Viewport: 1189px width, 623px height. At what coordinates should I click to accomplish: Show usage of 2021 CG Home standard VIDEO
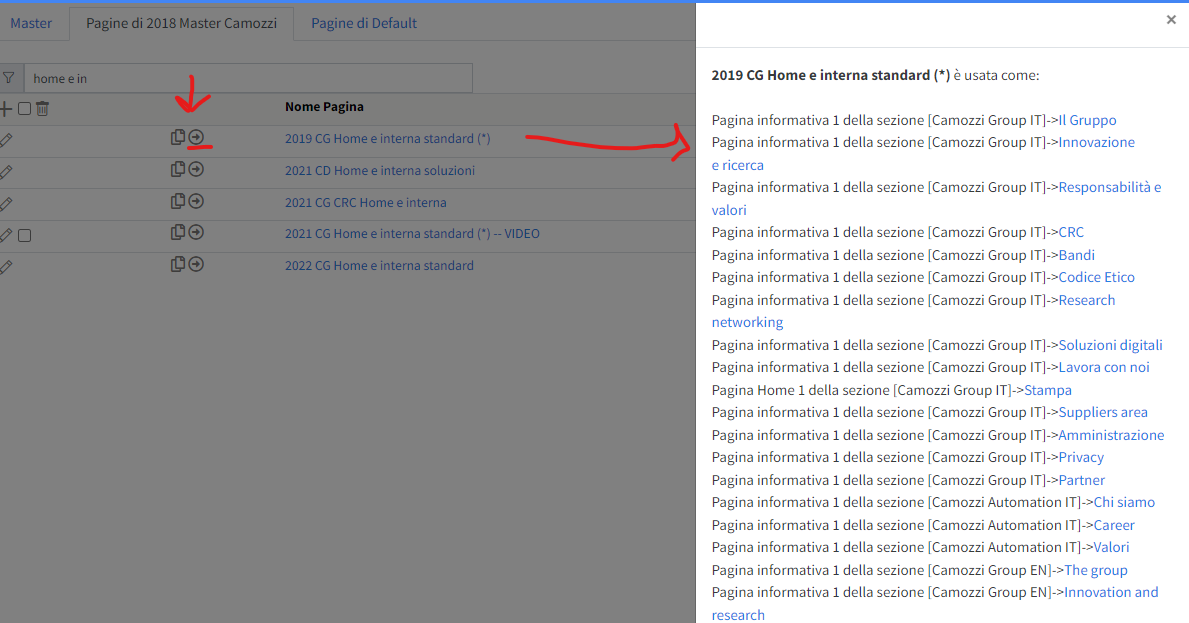click(x=196, y=232)
